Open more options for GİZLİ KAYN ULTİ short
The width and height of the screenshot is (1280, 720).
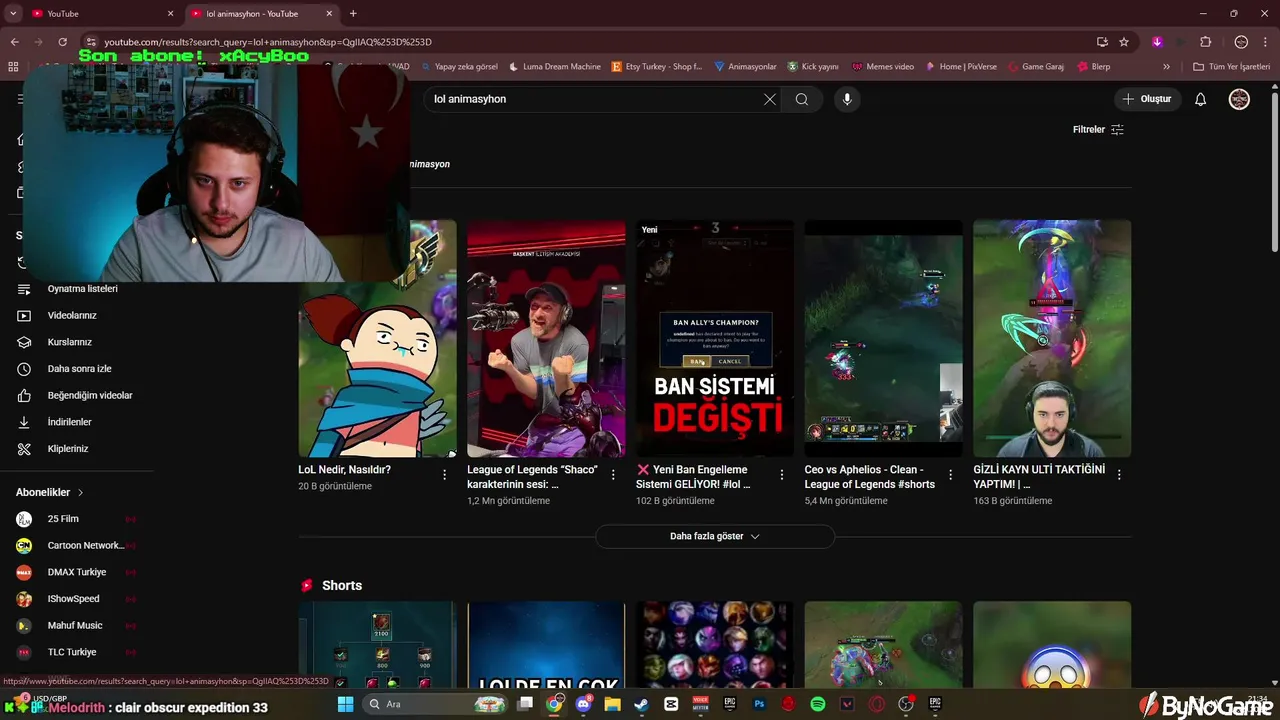point(1119,475)
